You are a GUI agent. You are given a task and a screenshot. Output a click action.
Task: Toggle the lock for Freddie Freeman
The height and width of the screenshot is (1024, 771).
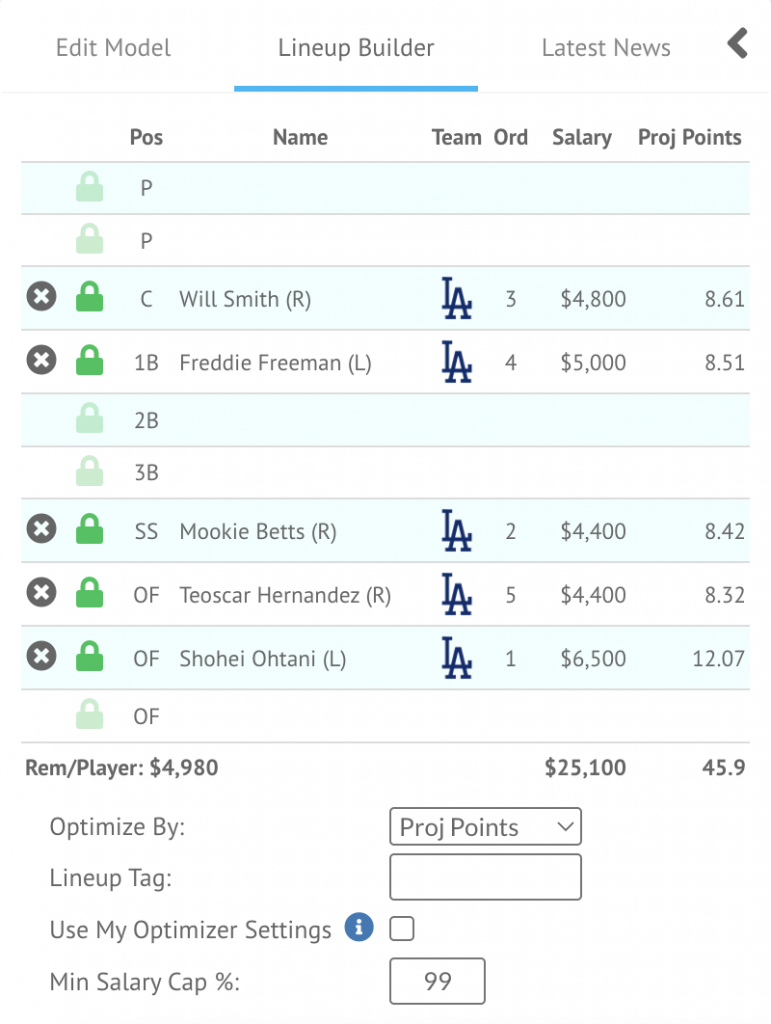tap(90, 362)
